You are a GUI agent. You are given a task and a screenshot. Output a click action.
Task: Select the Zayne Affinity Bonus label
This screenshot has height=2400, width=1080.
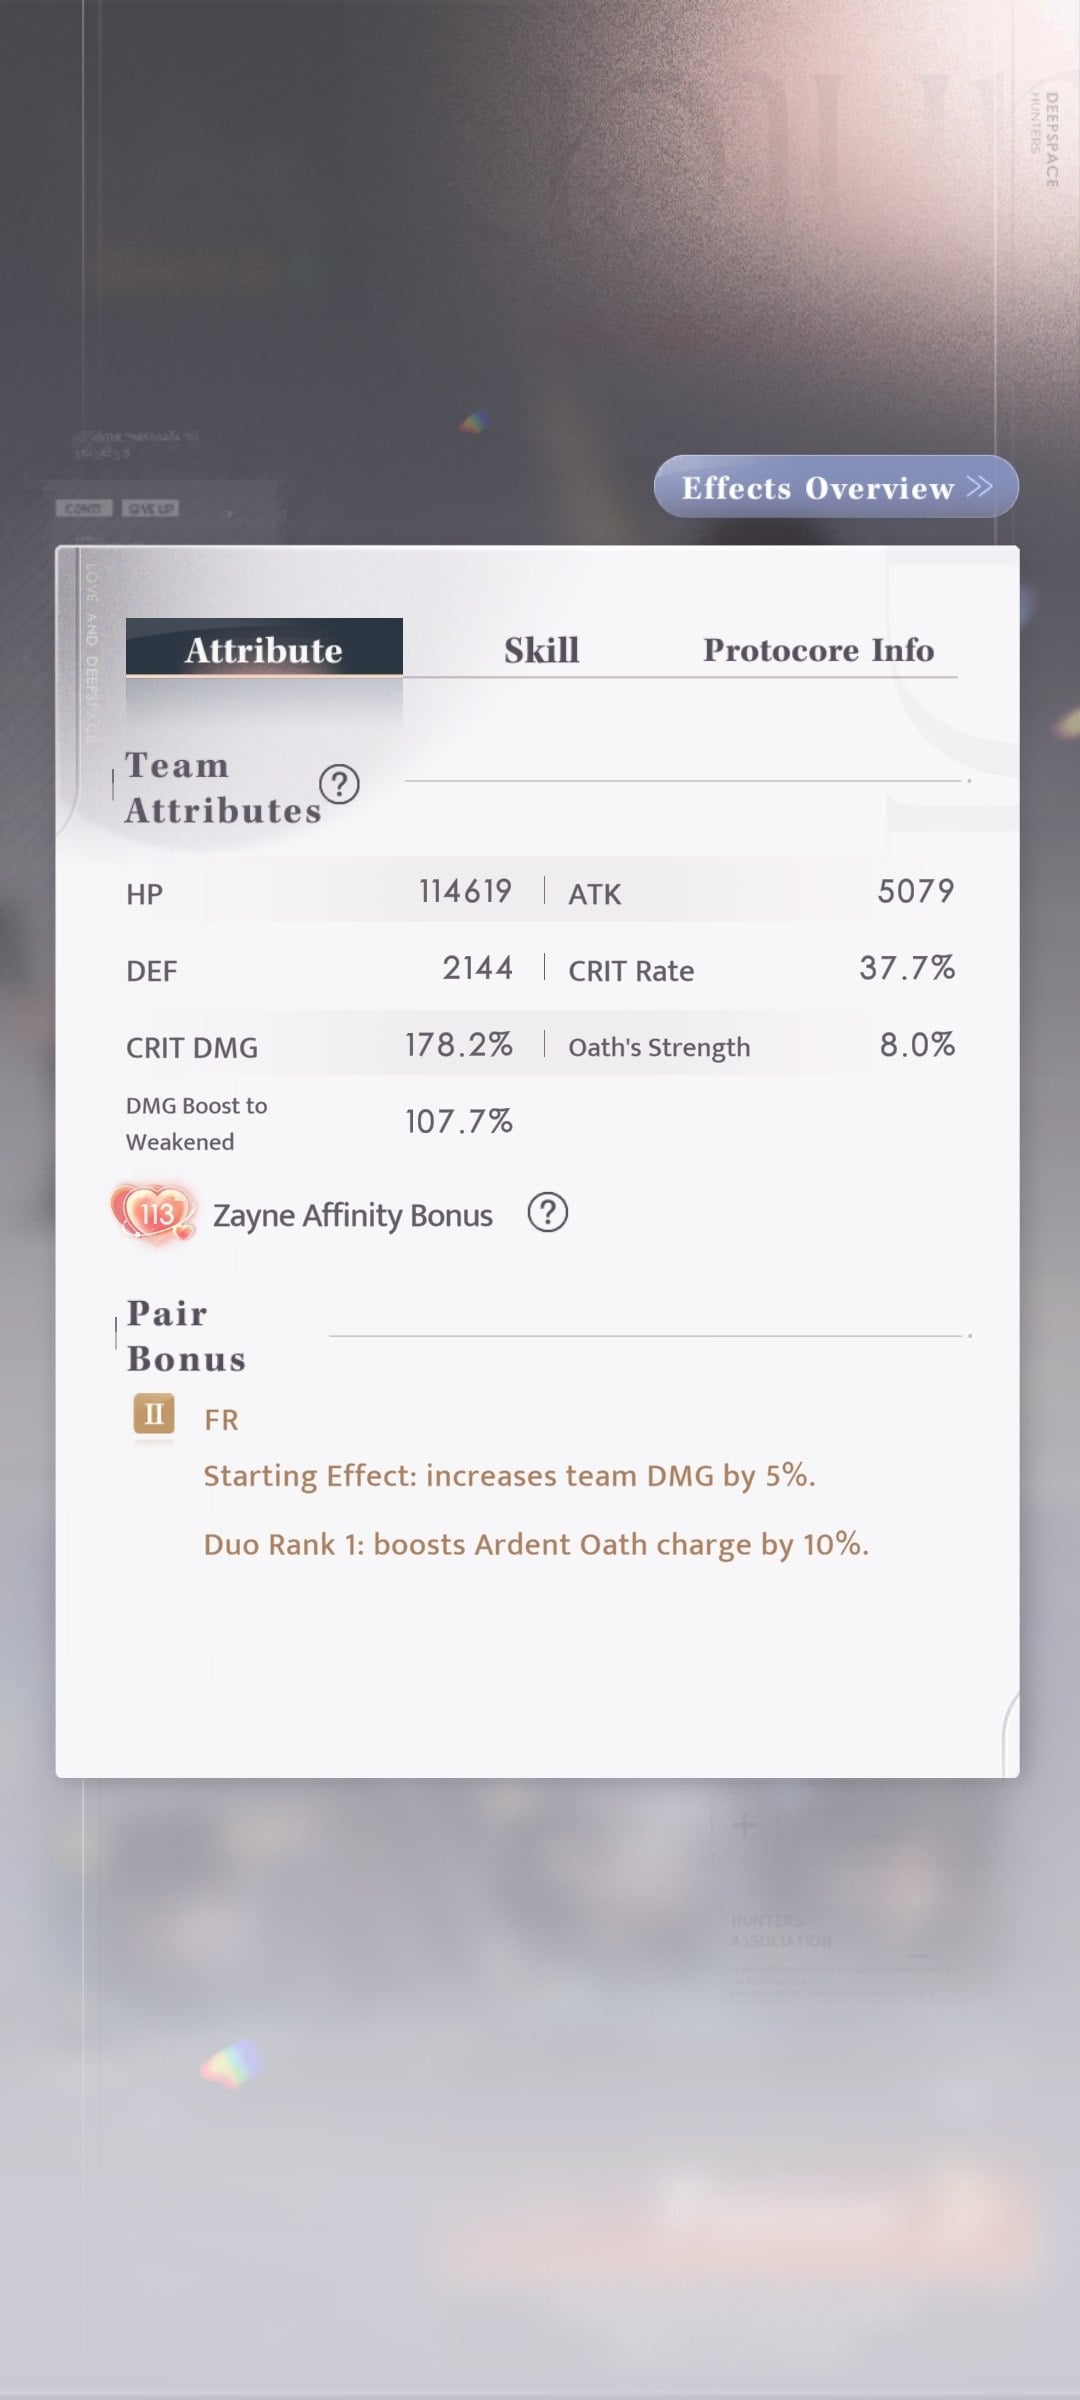tap(352, 1216)
